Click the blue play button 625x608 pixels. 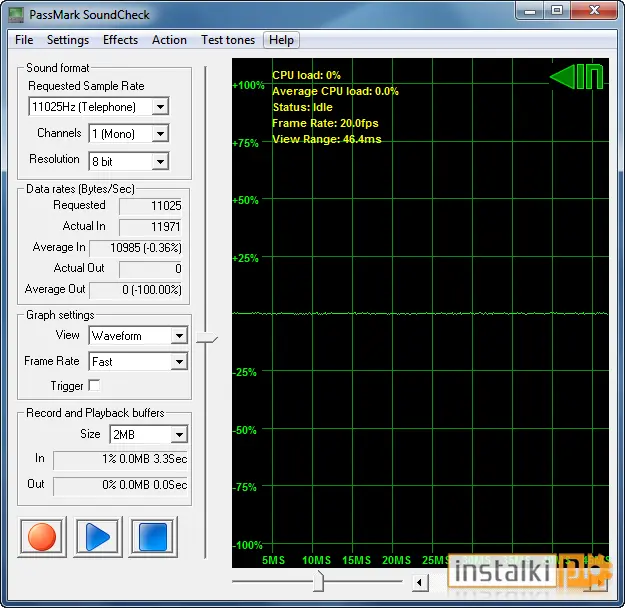[x=98, y=537]
